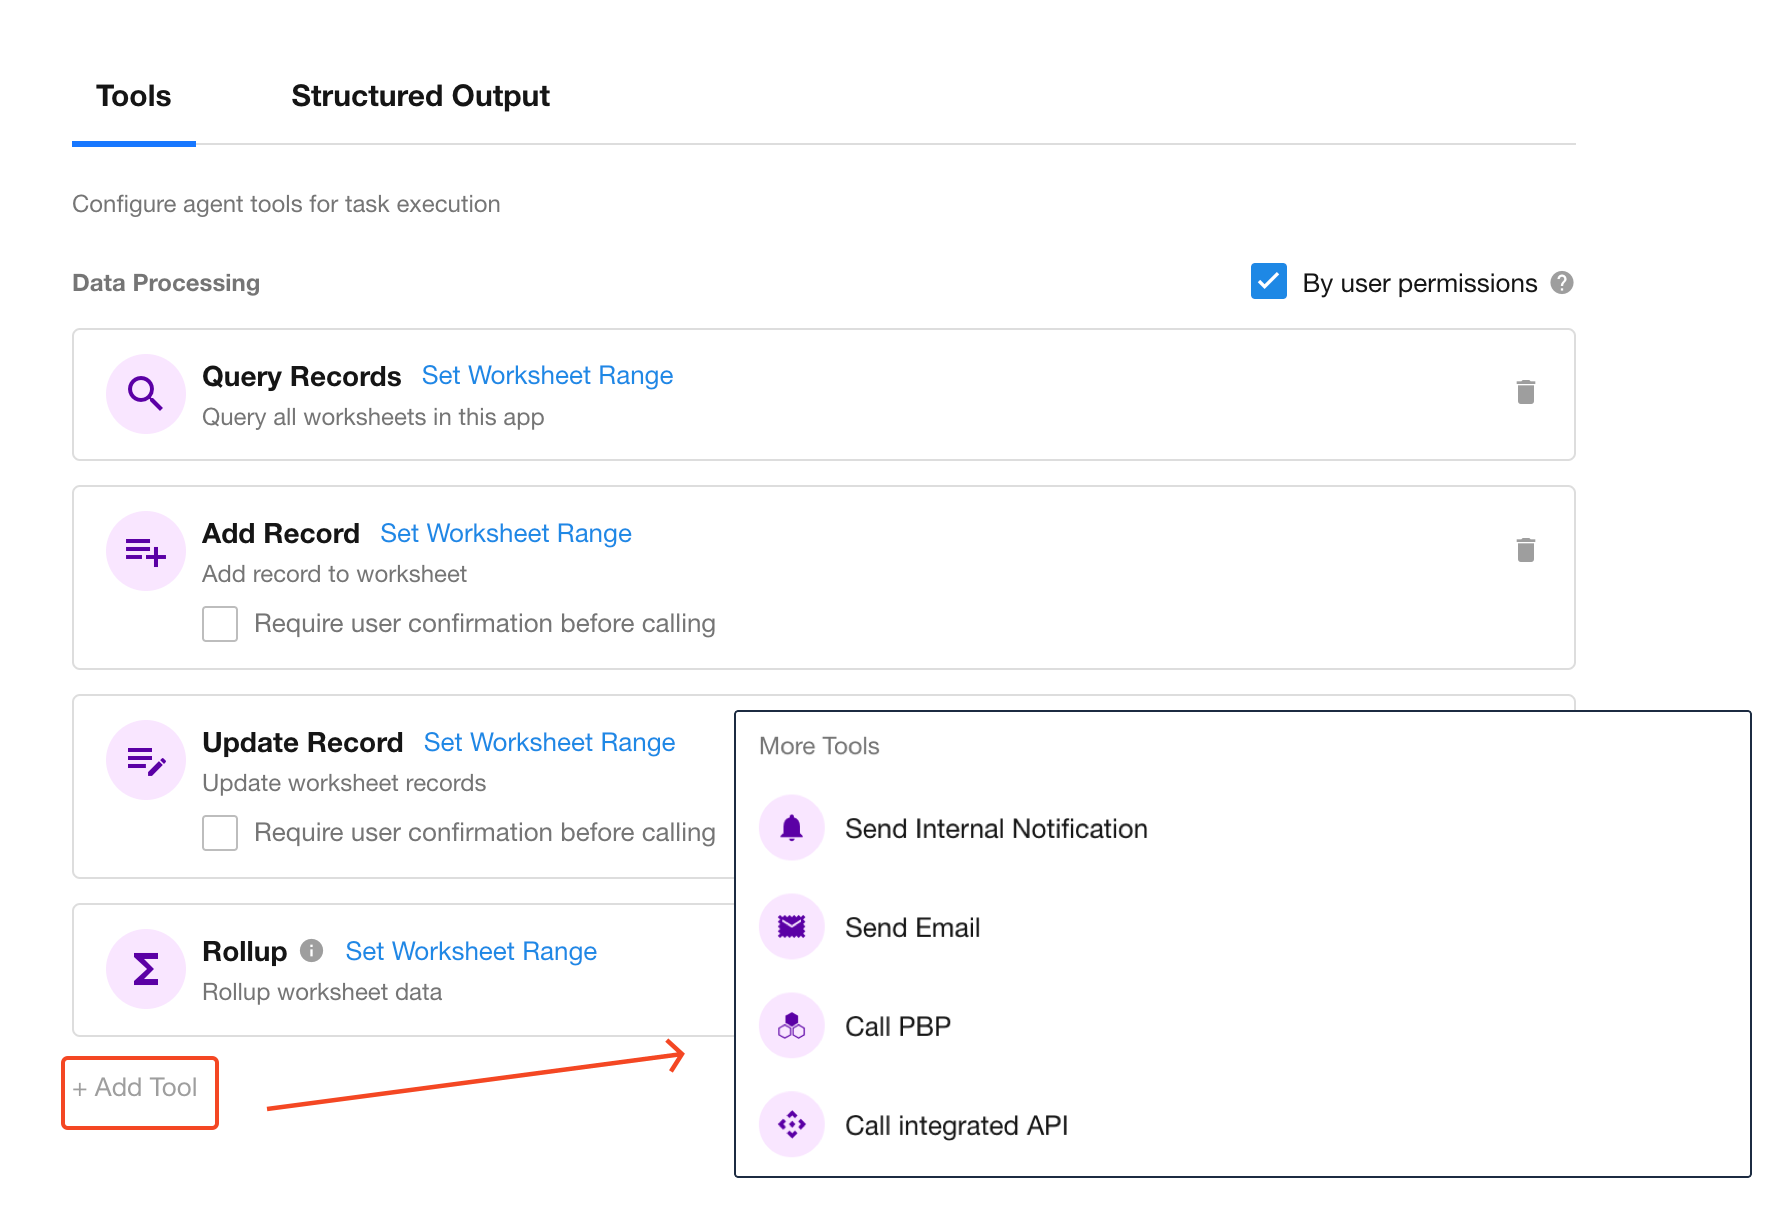This screenshot has height=1218, width=1792.
Task: Switch to the Structured Output tab
Action: [x=420, y=96]
